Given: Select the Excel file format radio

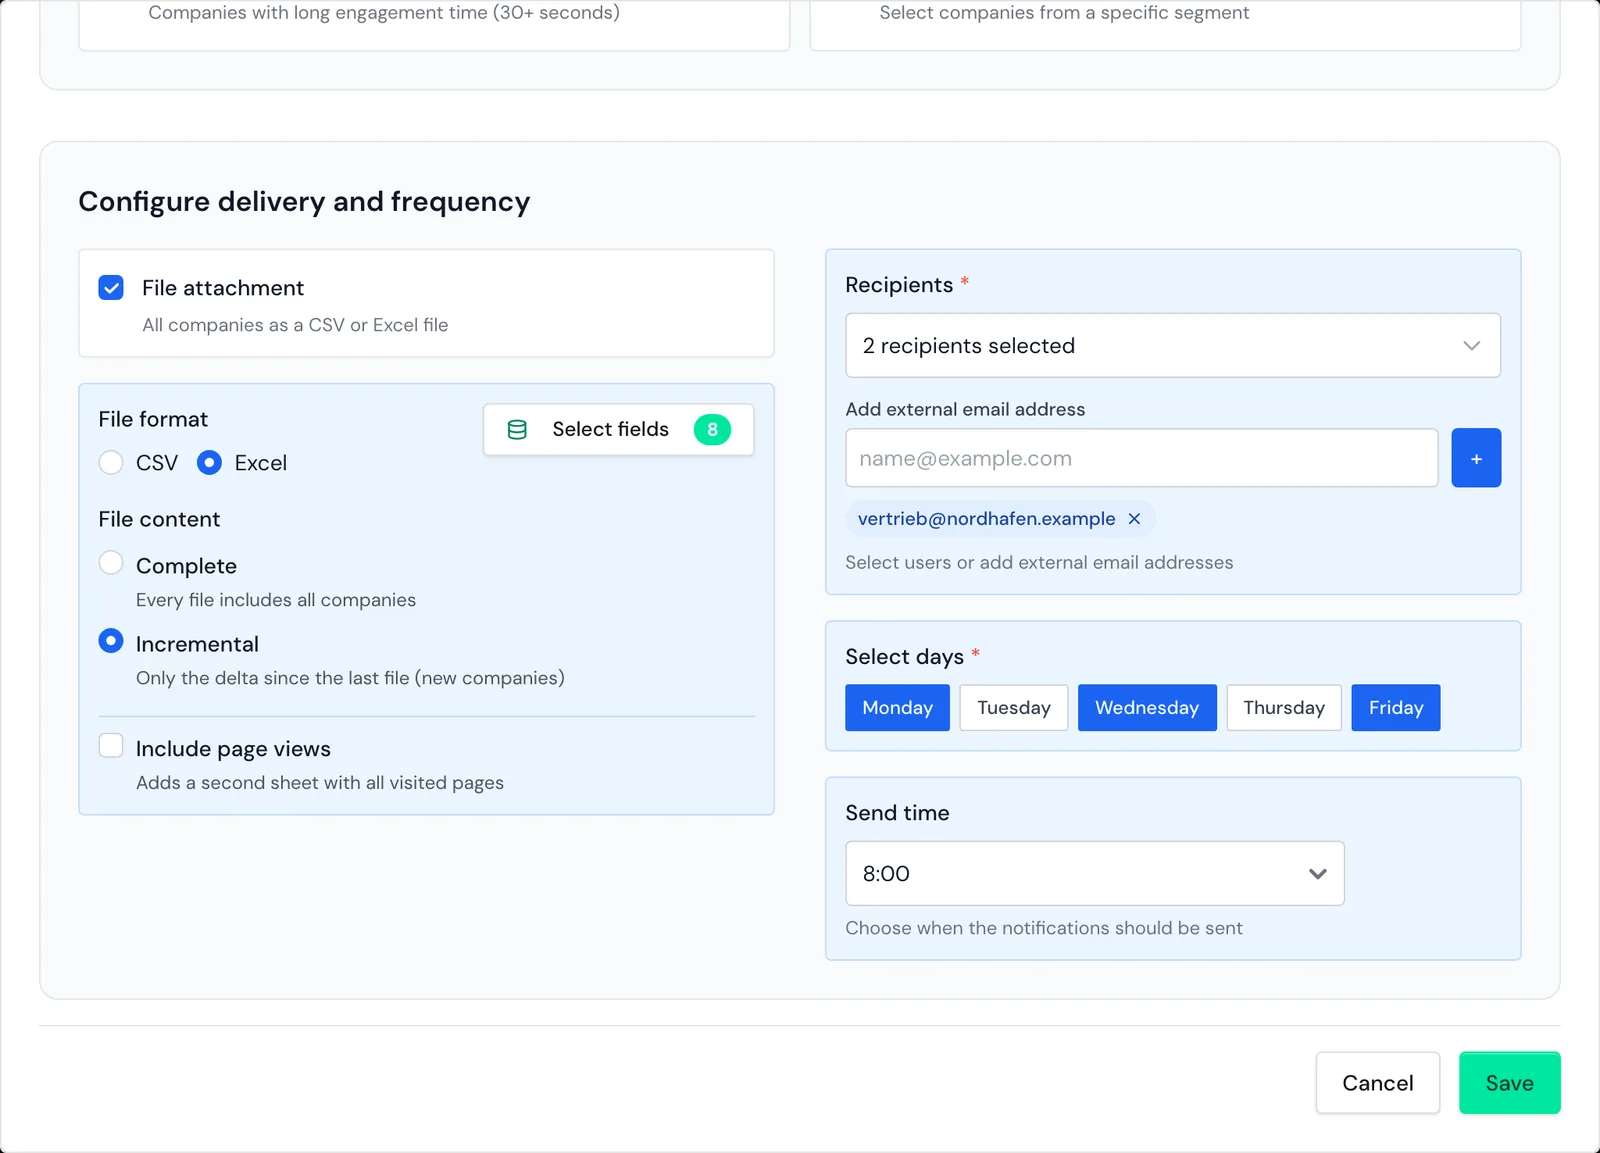Looking at the screenshot, I should click(x=209, y=463).
